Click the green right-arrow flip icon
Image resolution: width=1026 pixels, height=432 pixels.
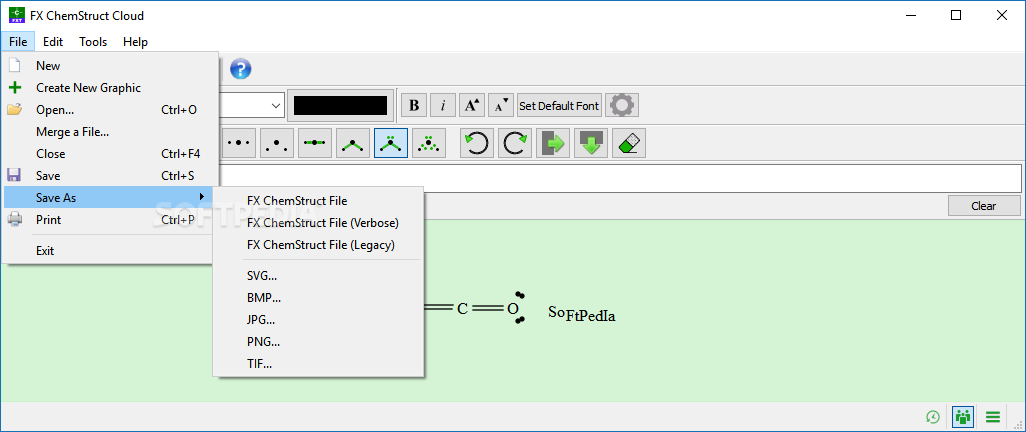tap(553, 143)
